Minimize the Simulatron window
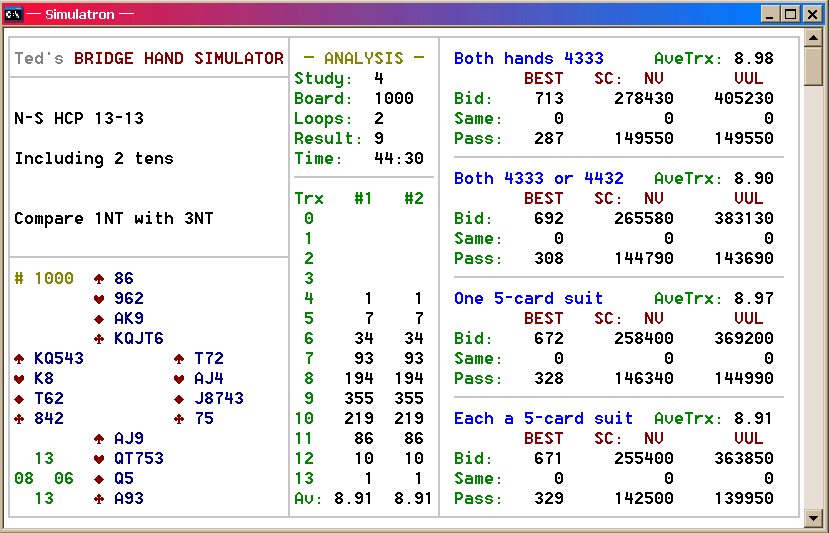 coord(771,14)
